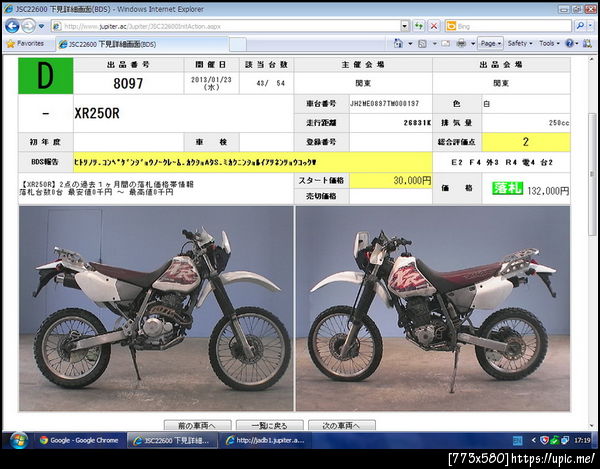Switch to JSC22600 taskbar window
Screen dimensions: 600x469
pyautogui.click(x=172, y=440)
